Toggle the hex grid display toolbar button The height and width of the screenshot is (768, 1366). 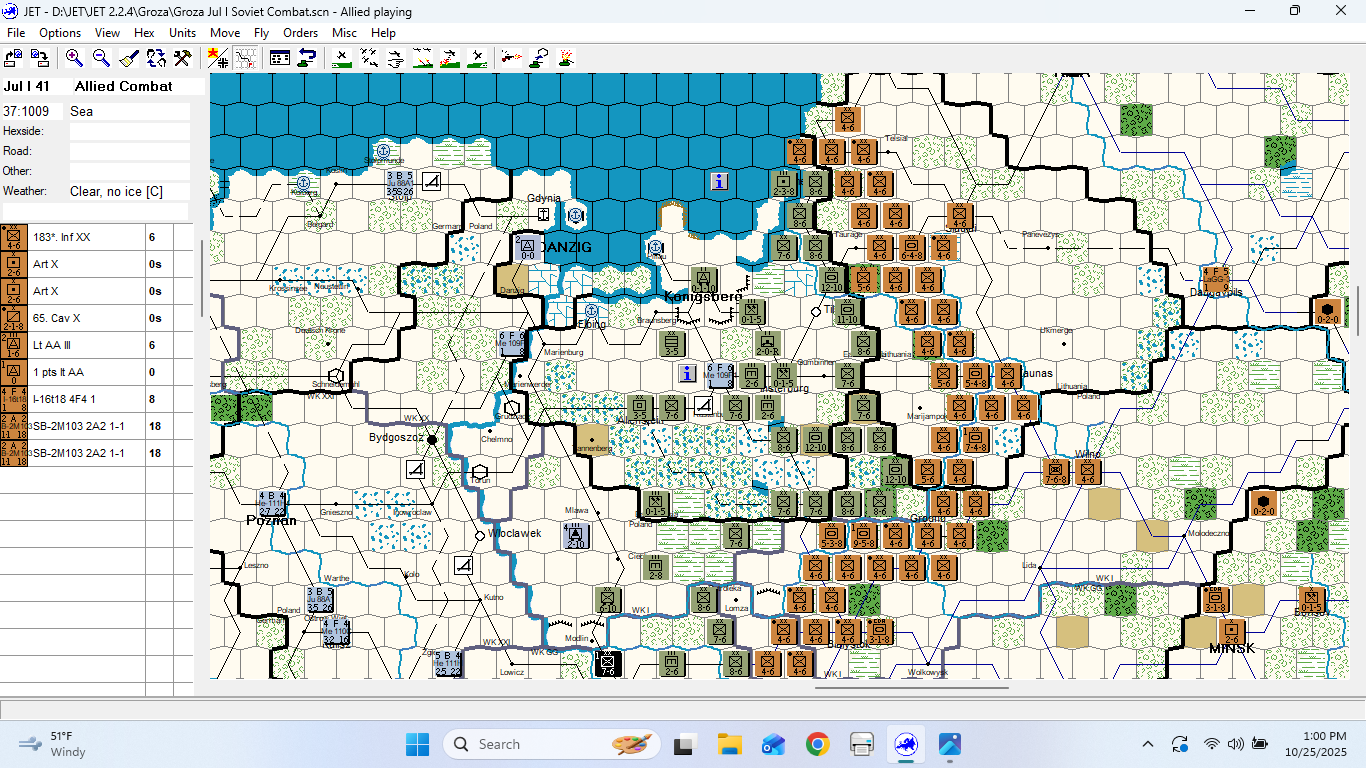point(245,58)
